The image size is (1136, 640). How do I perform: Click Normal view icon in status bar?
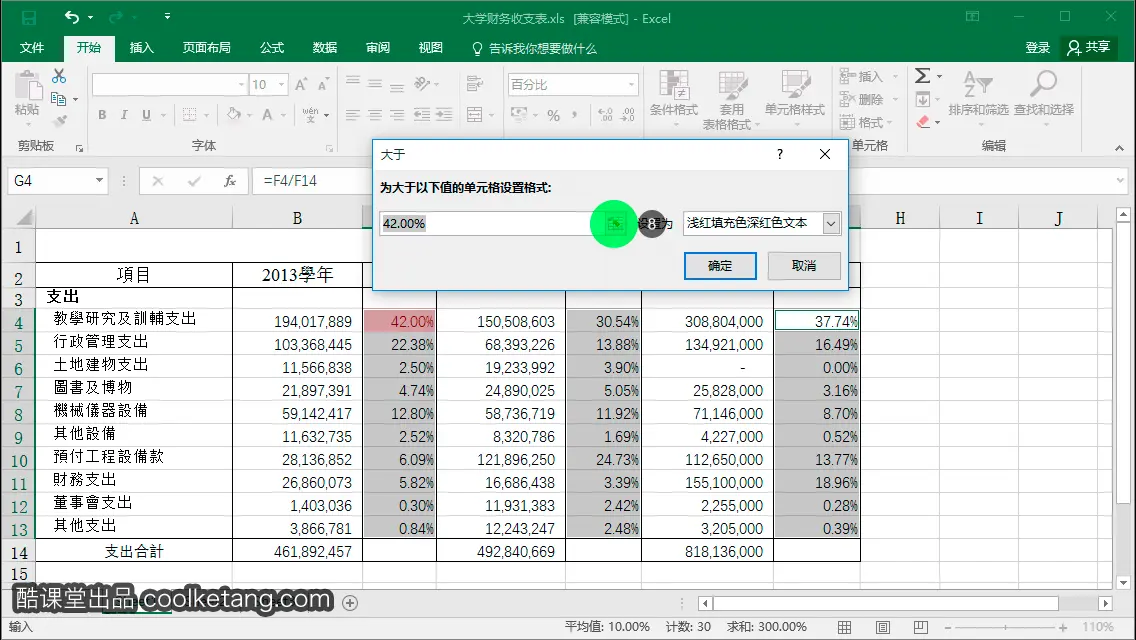point(845,628)
